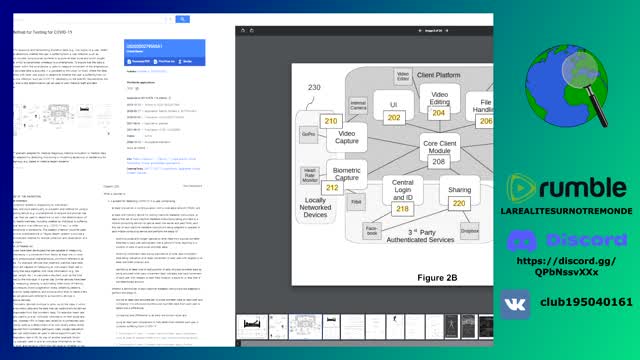Select the US chip under Worldwide applications
640x360 pixels.
(137, 89)
